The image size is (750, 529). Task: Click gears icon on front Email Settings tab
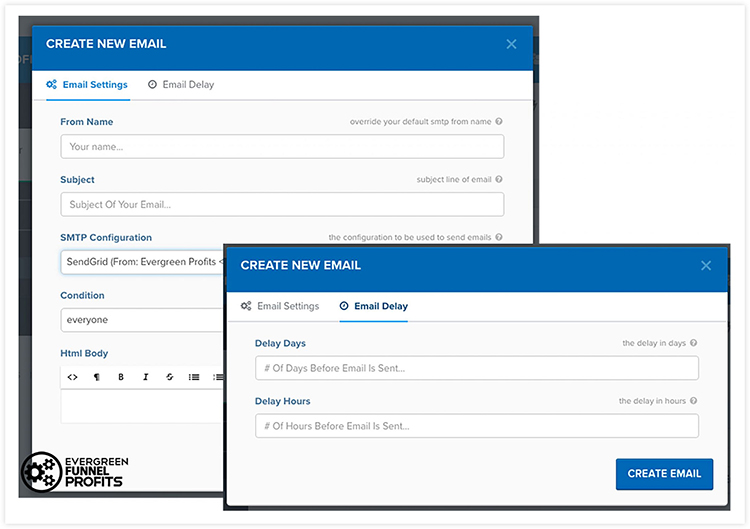246,306
